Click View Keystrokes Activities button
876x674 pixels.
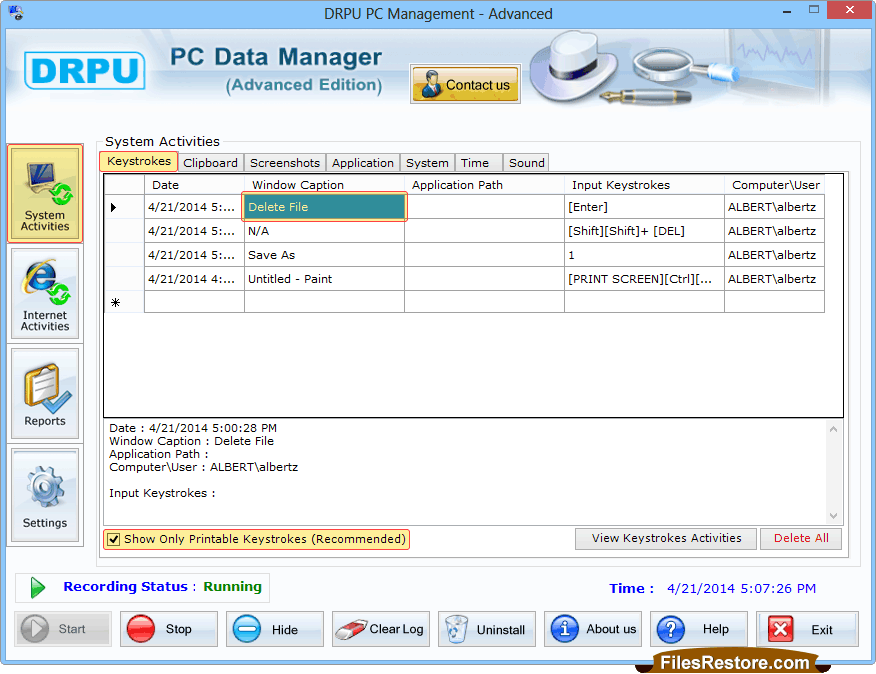point(666,538)
